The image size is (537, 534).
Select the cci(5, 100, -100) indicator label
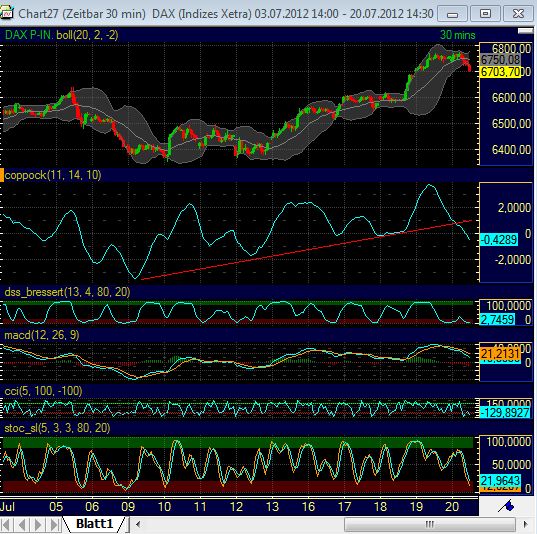pyautogui.click(x=43, y=391)
